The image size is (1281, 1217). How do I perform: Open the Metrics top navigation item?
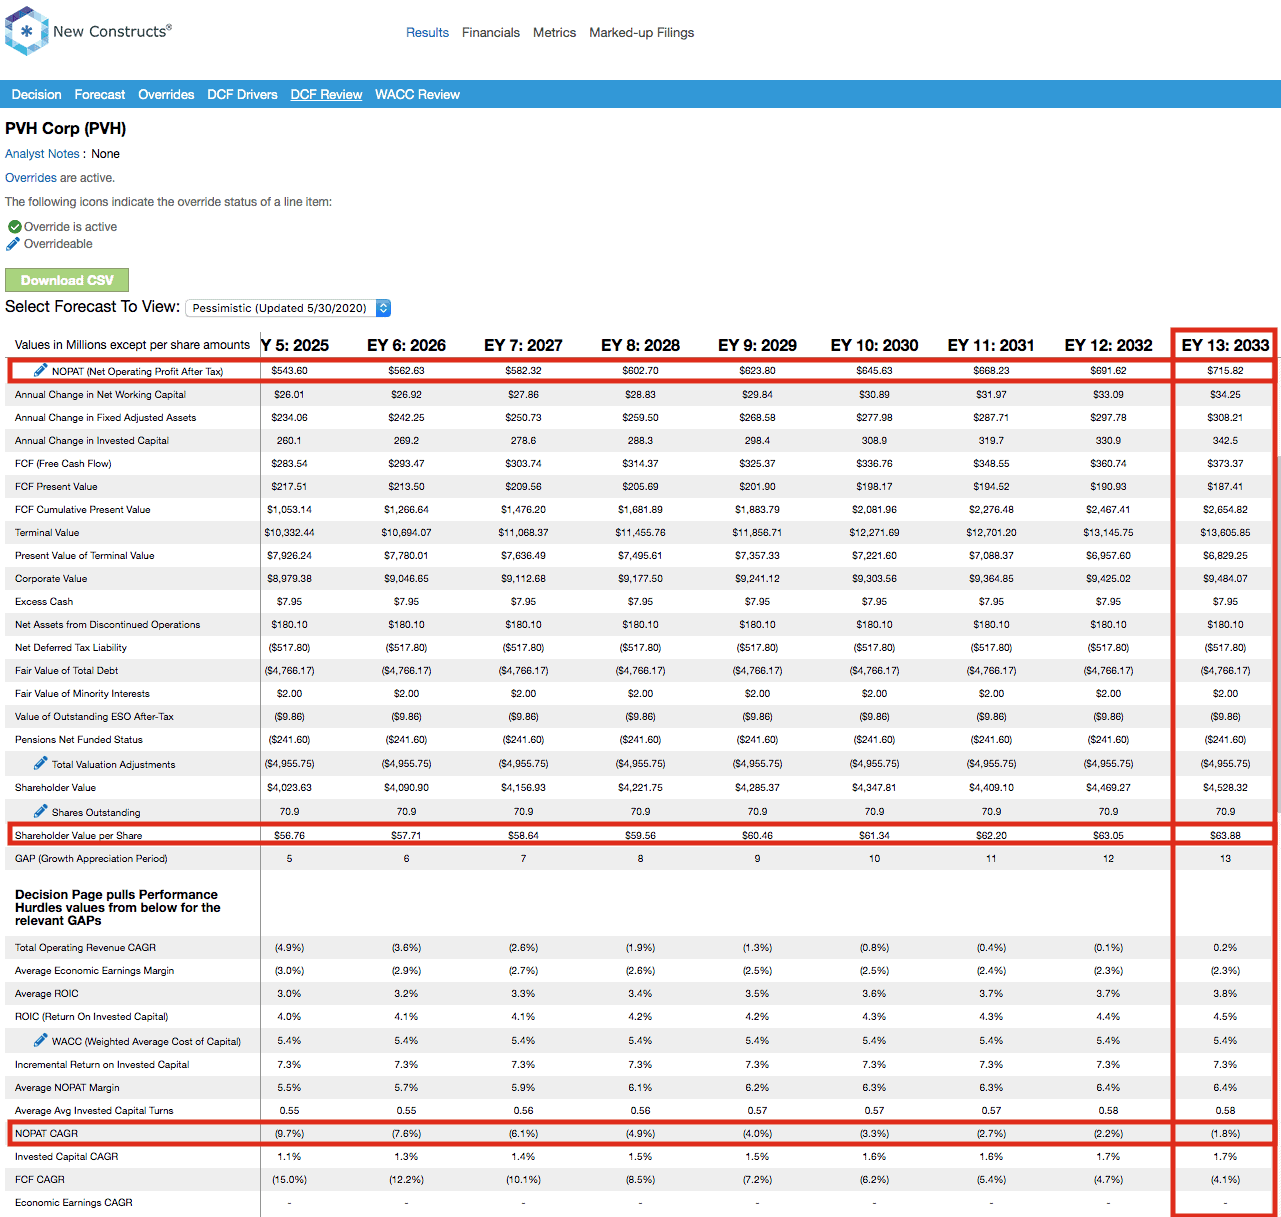554,33
